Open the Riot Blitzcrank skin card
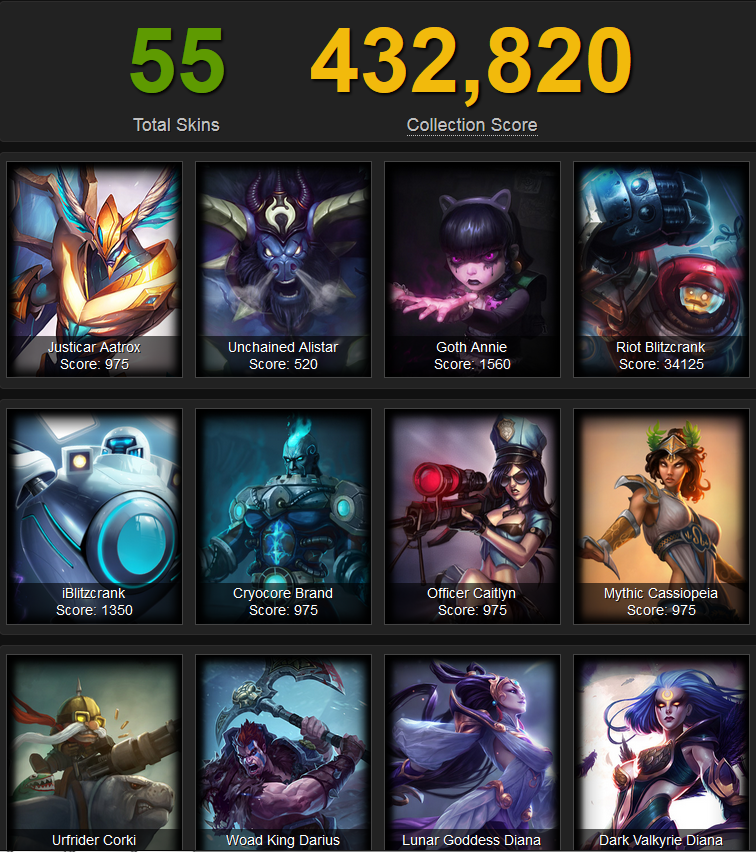 click(x=661, y=270)
